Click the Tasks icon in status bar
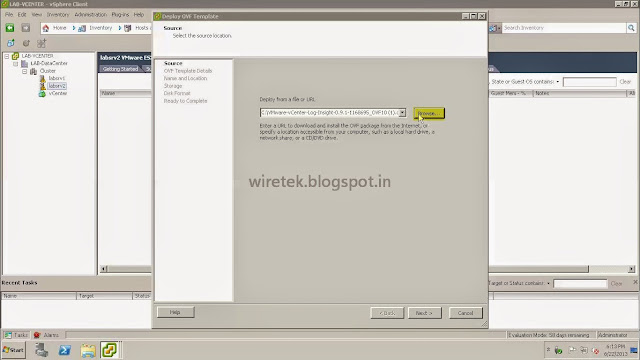Screen dimensions: 640x360 tap(8, 335)
